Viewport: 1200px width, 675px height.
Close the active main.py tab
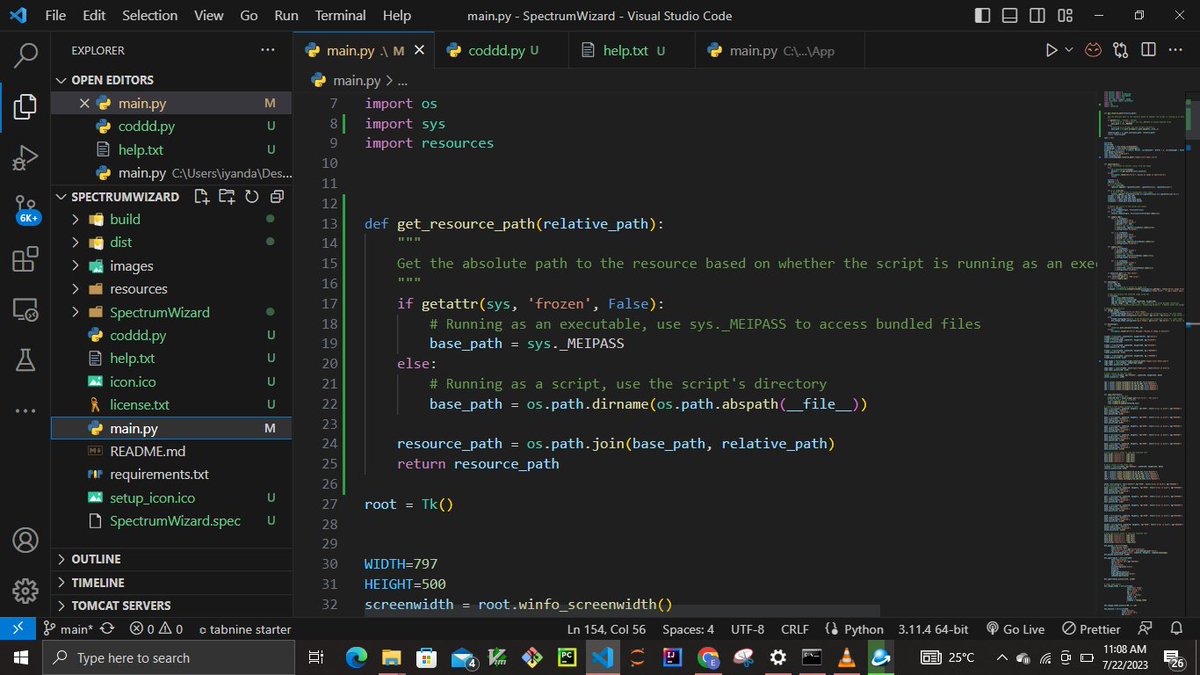[x=419, y=50]
